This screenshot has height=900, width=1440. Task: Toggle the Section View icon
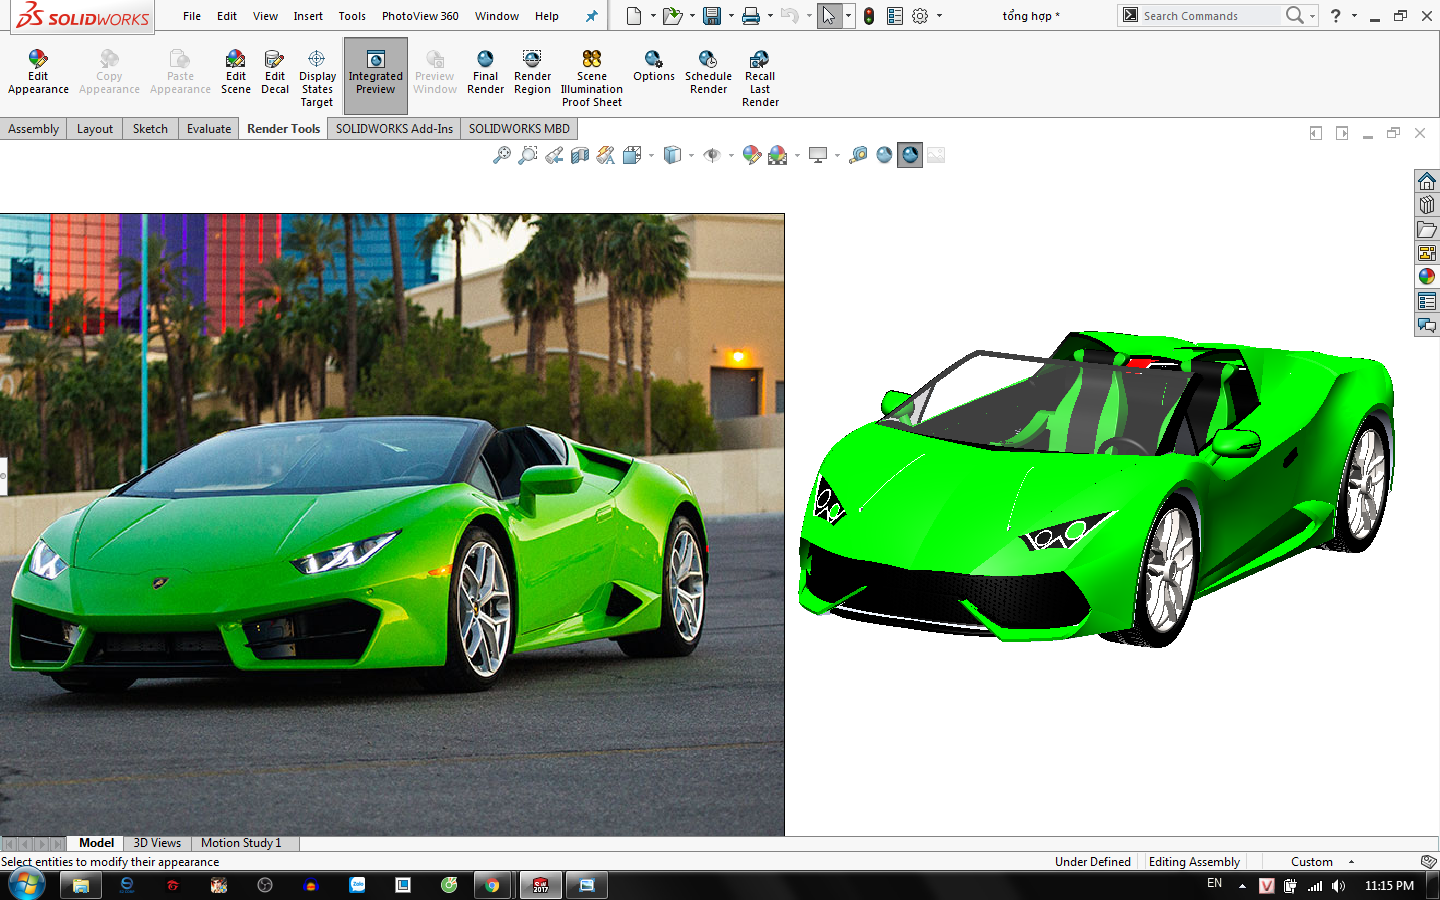(580, 155)
